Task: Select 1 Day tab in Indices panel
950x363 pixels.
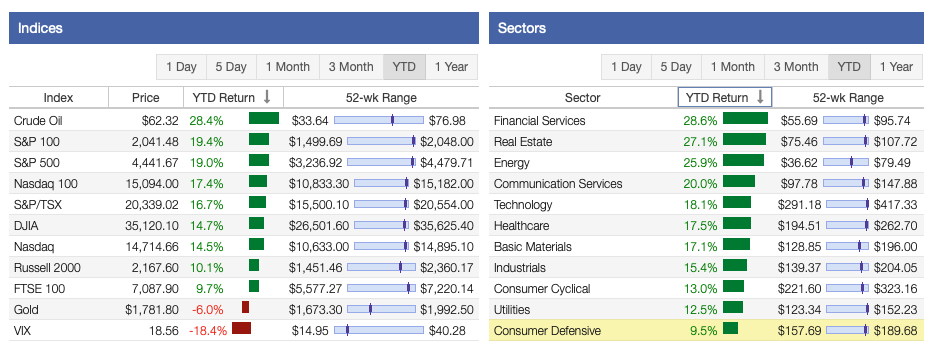Action: [x=181, y=67]
